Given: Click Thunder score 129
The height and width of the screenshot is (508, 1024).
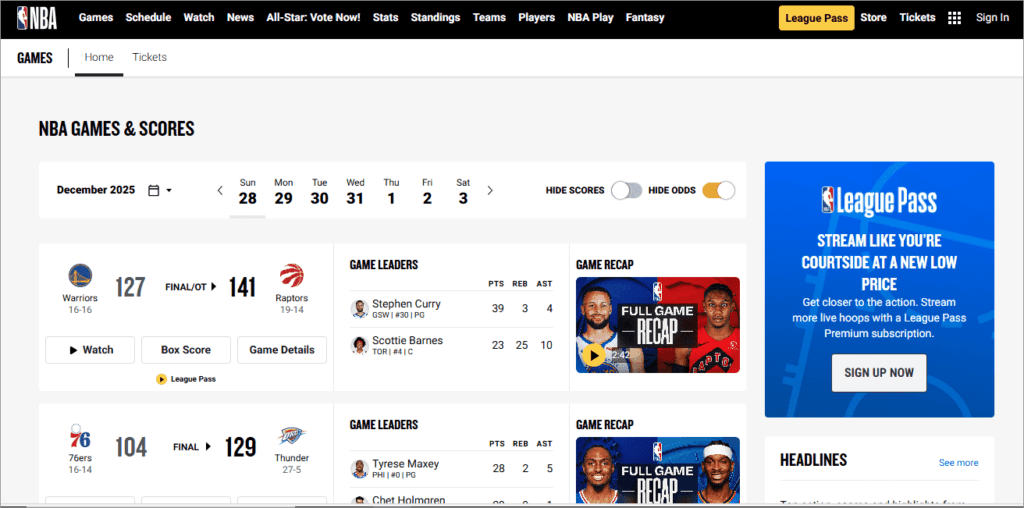Looking at the screenshot, I should pyautogui.click(x=241, y=447).
